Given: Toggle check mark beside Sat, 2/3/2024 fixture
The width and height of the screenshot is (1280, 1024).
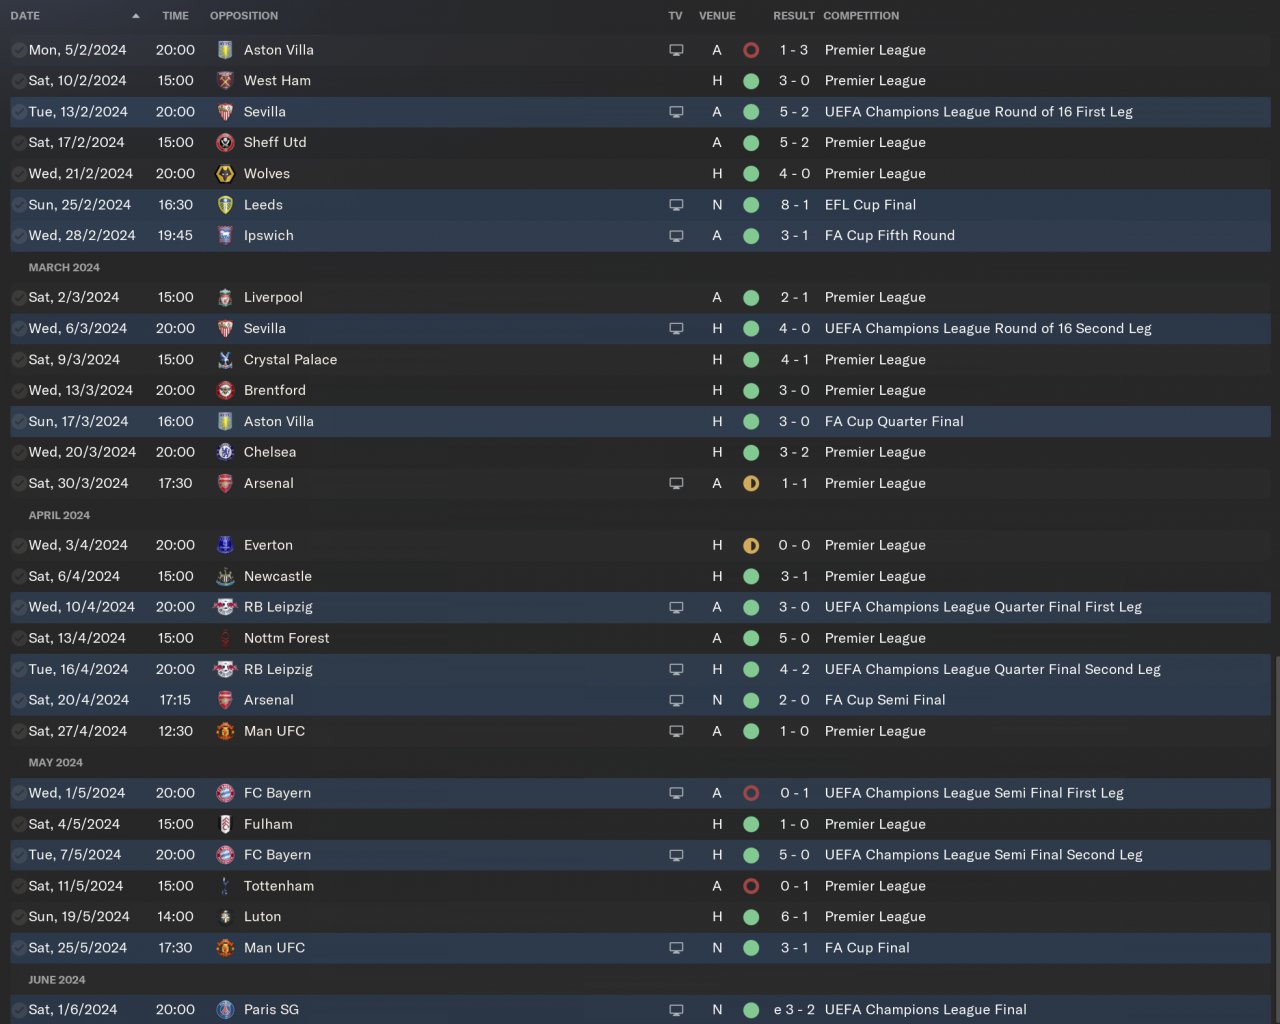Looking at the screenshot, I should tap(18, 298).
